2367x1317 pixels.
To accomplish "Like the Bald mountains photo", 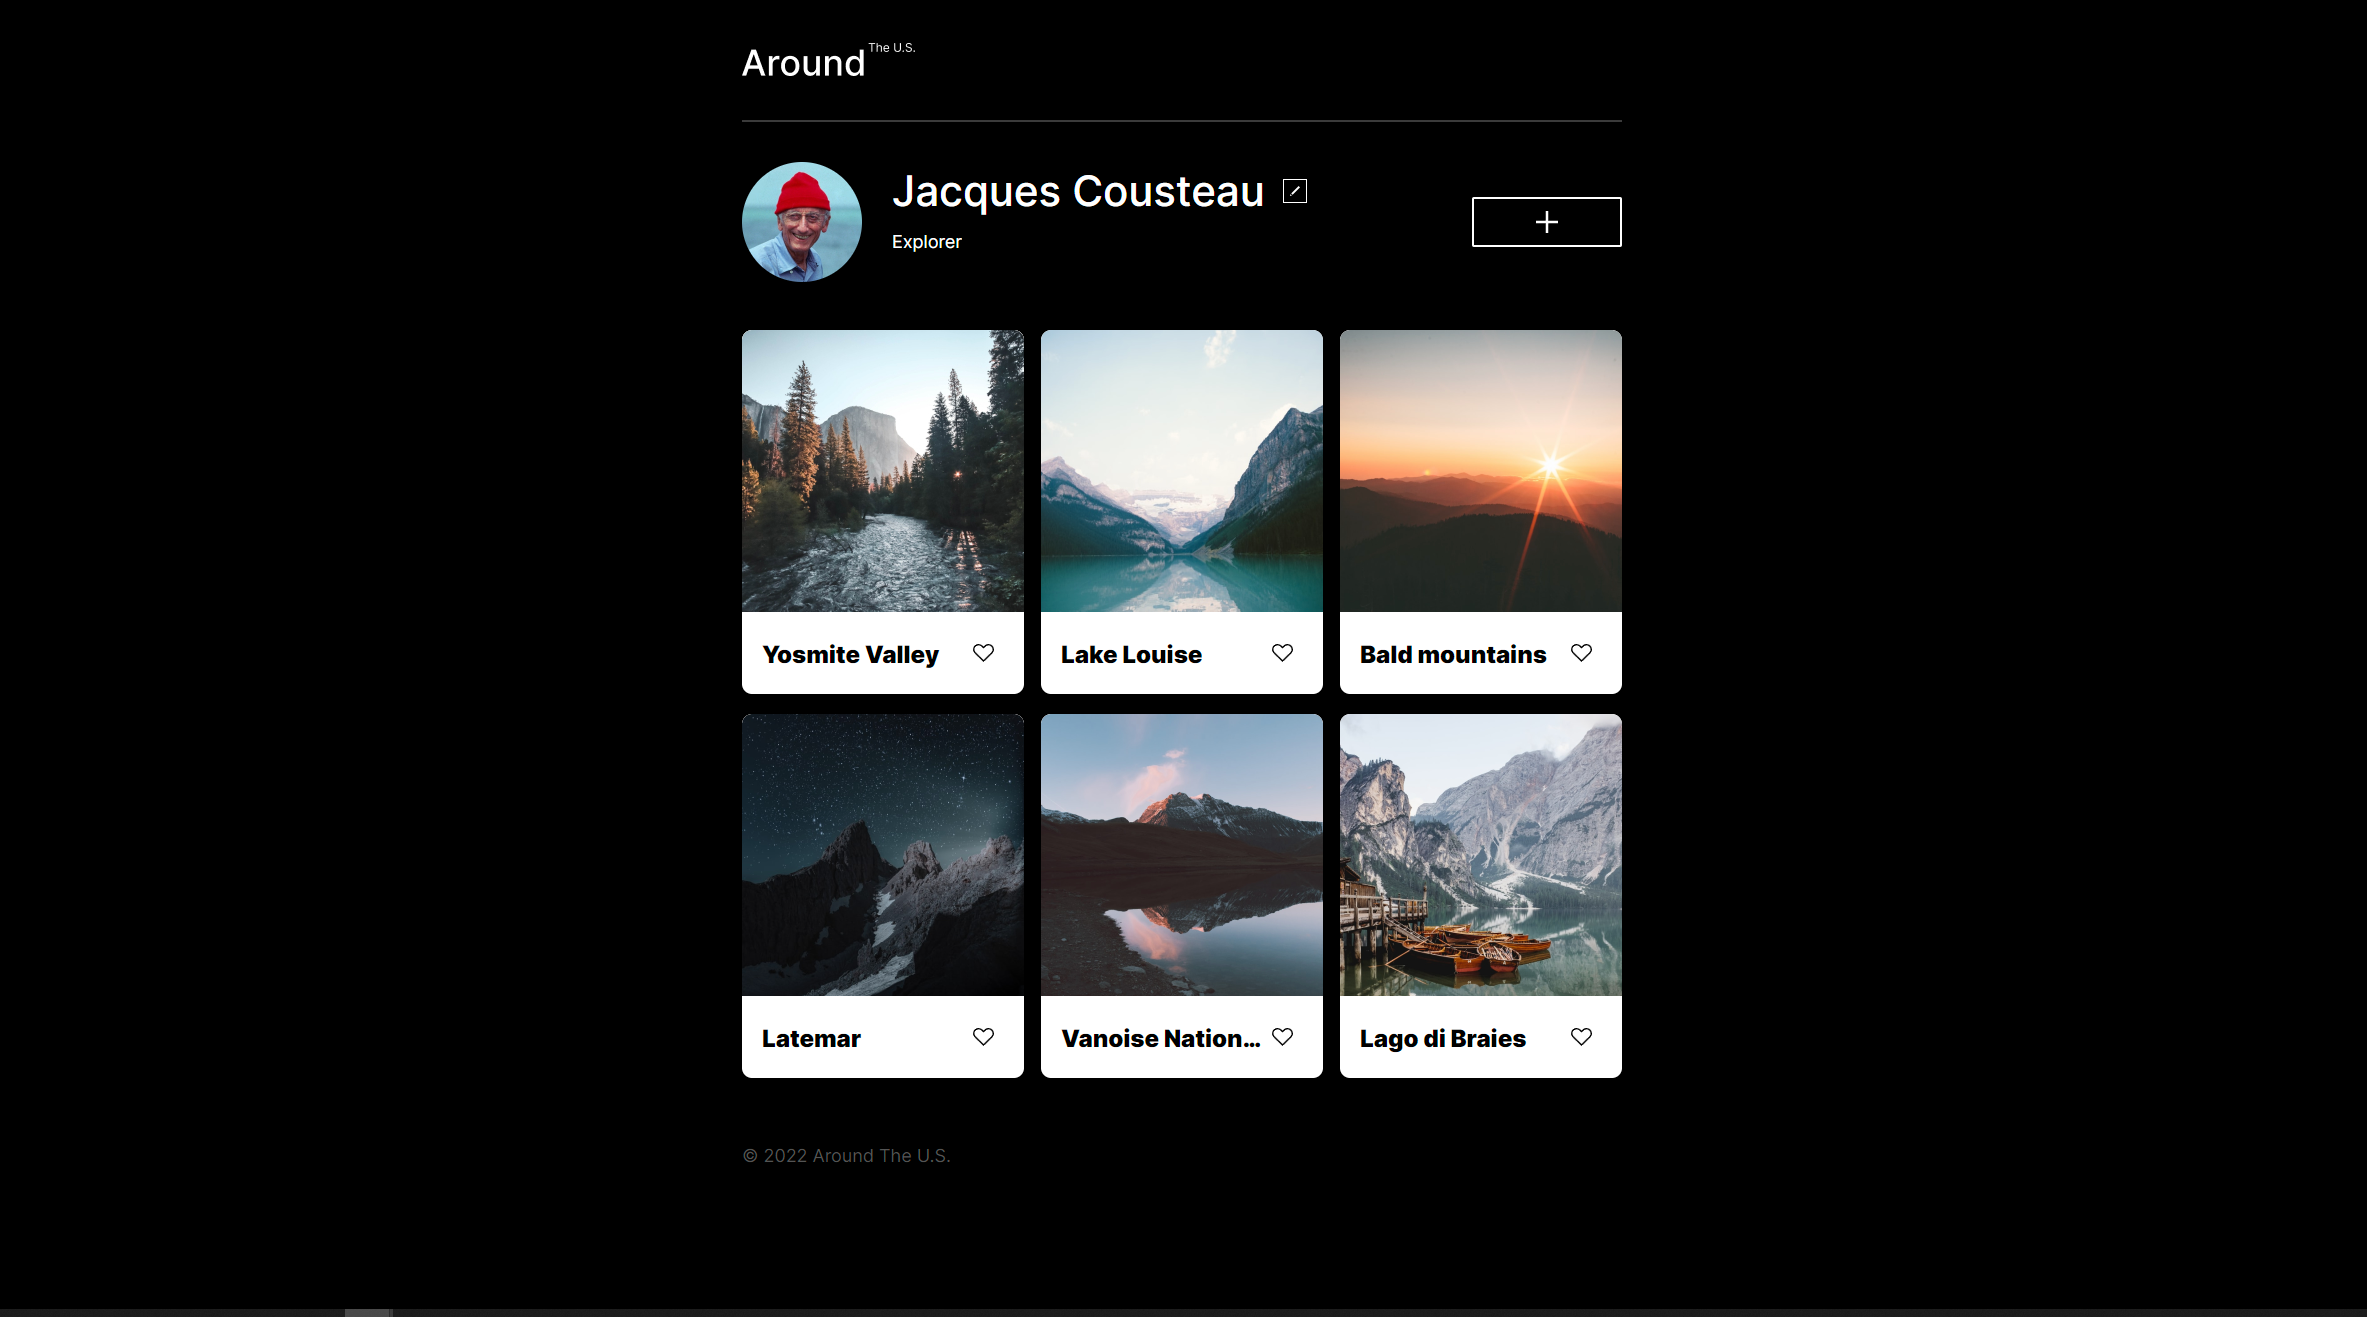I will click(1581, 653).
